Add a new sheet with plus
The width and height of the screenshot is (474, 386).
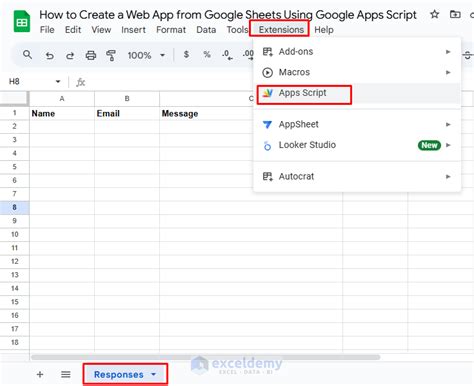click(40, 374)
